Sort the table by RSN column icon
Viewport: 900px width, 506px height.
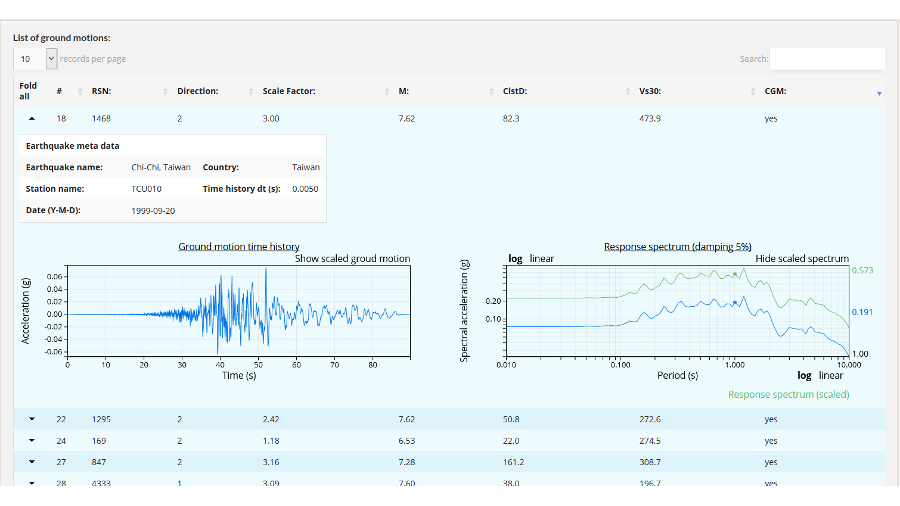[x=166, y=91]
